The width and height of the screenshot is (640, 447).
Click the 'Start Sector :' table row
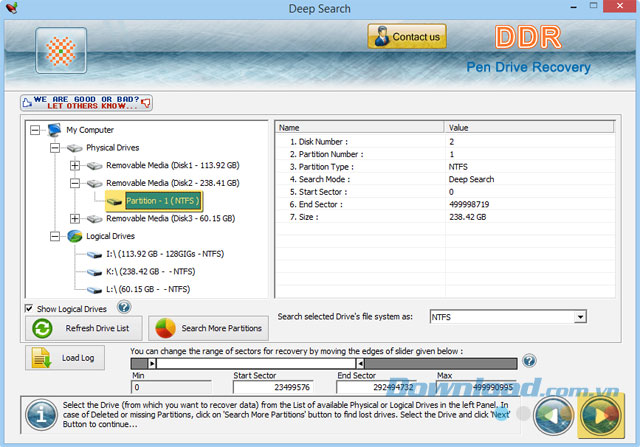coord(445,192)
